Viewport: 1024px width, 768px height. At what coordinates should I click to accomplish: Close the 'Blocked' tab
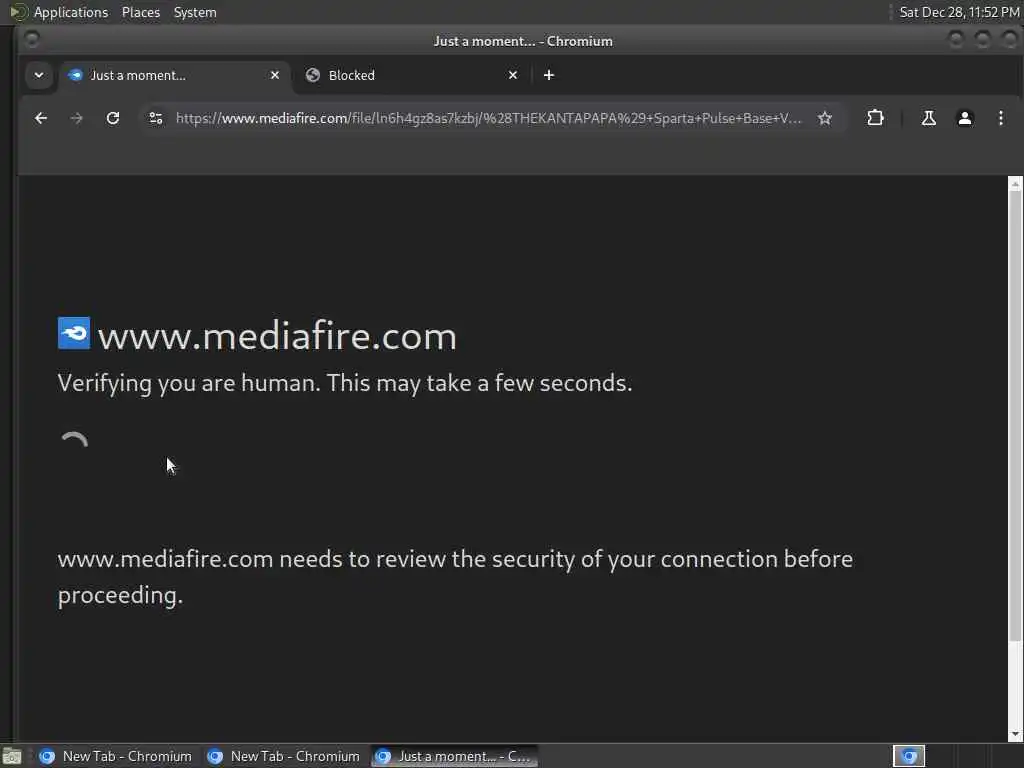(x=513, y=75)
